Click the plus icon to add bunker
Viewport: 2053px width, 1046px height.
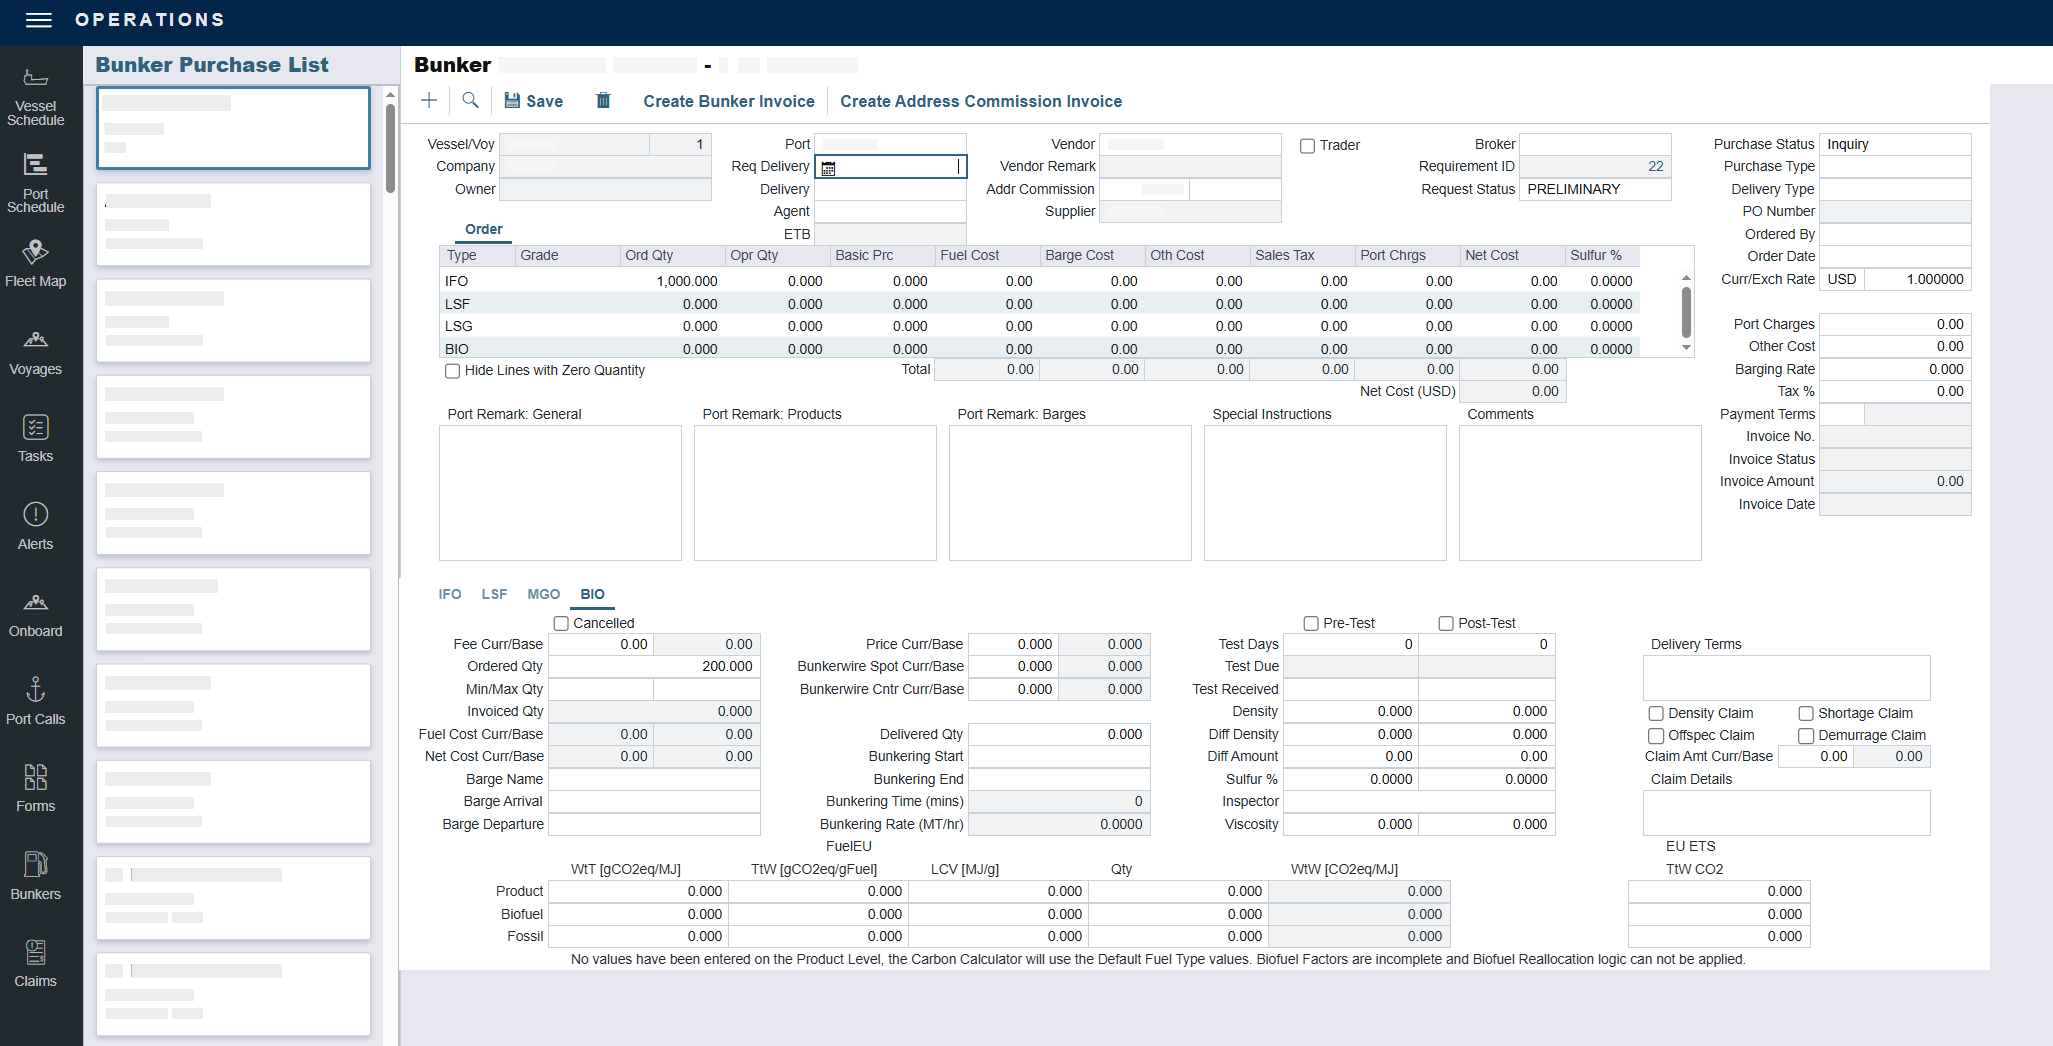click(429, 101)
